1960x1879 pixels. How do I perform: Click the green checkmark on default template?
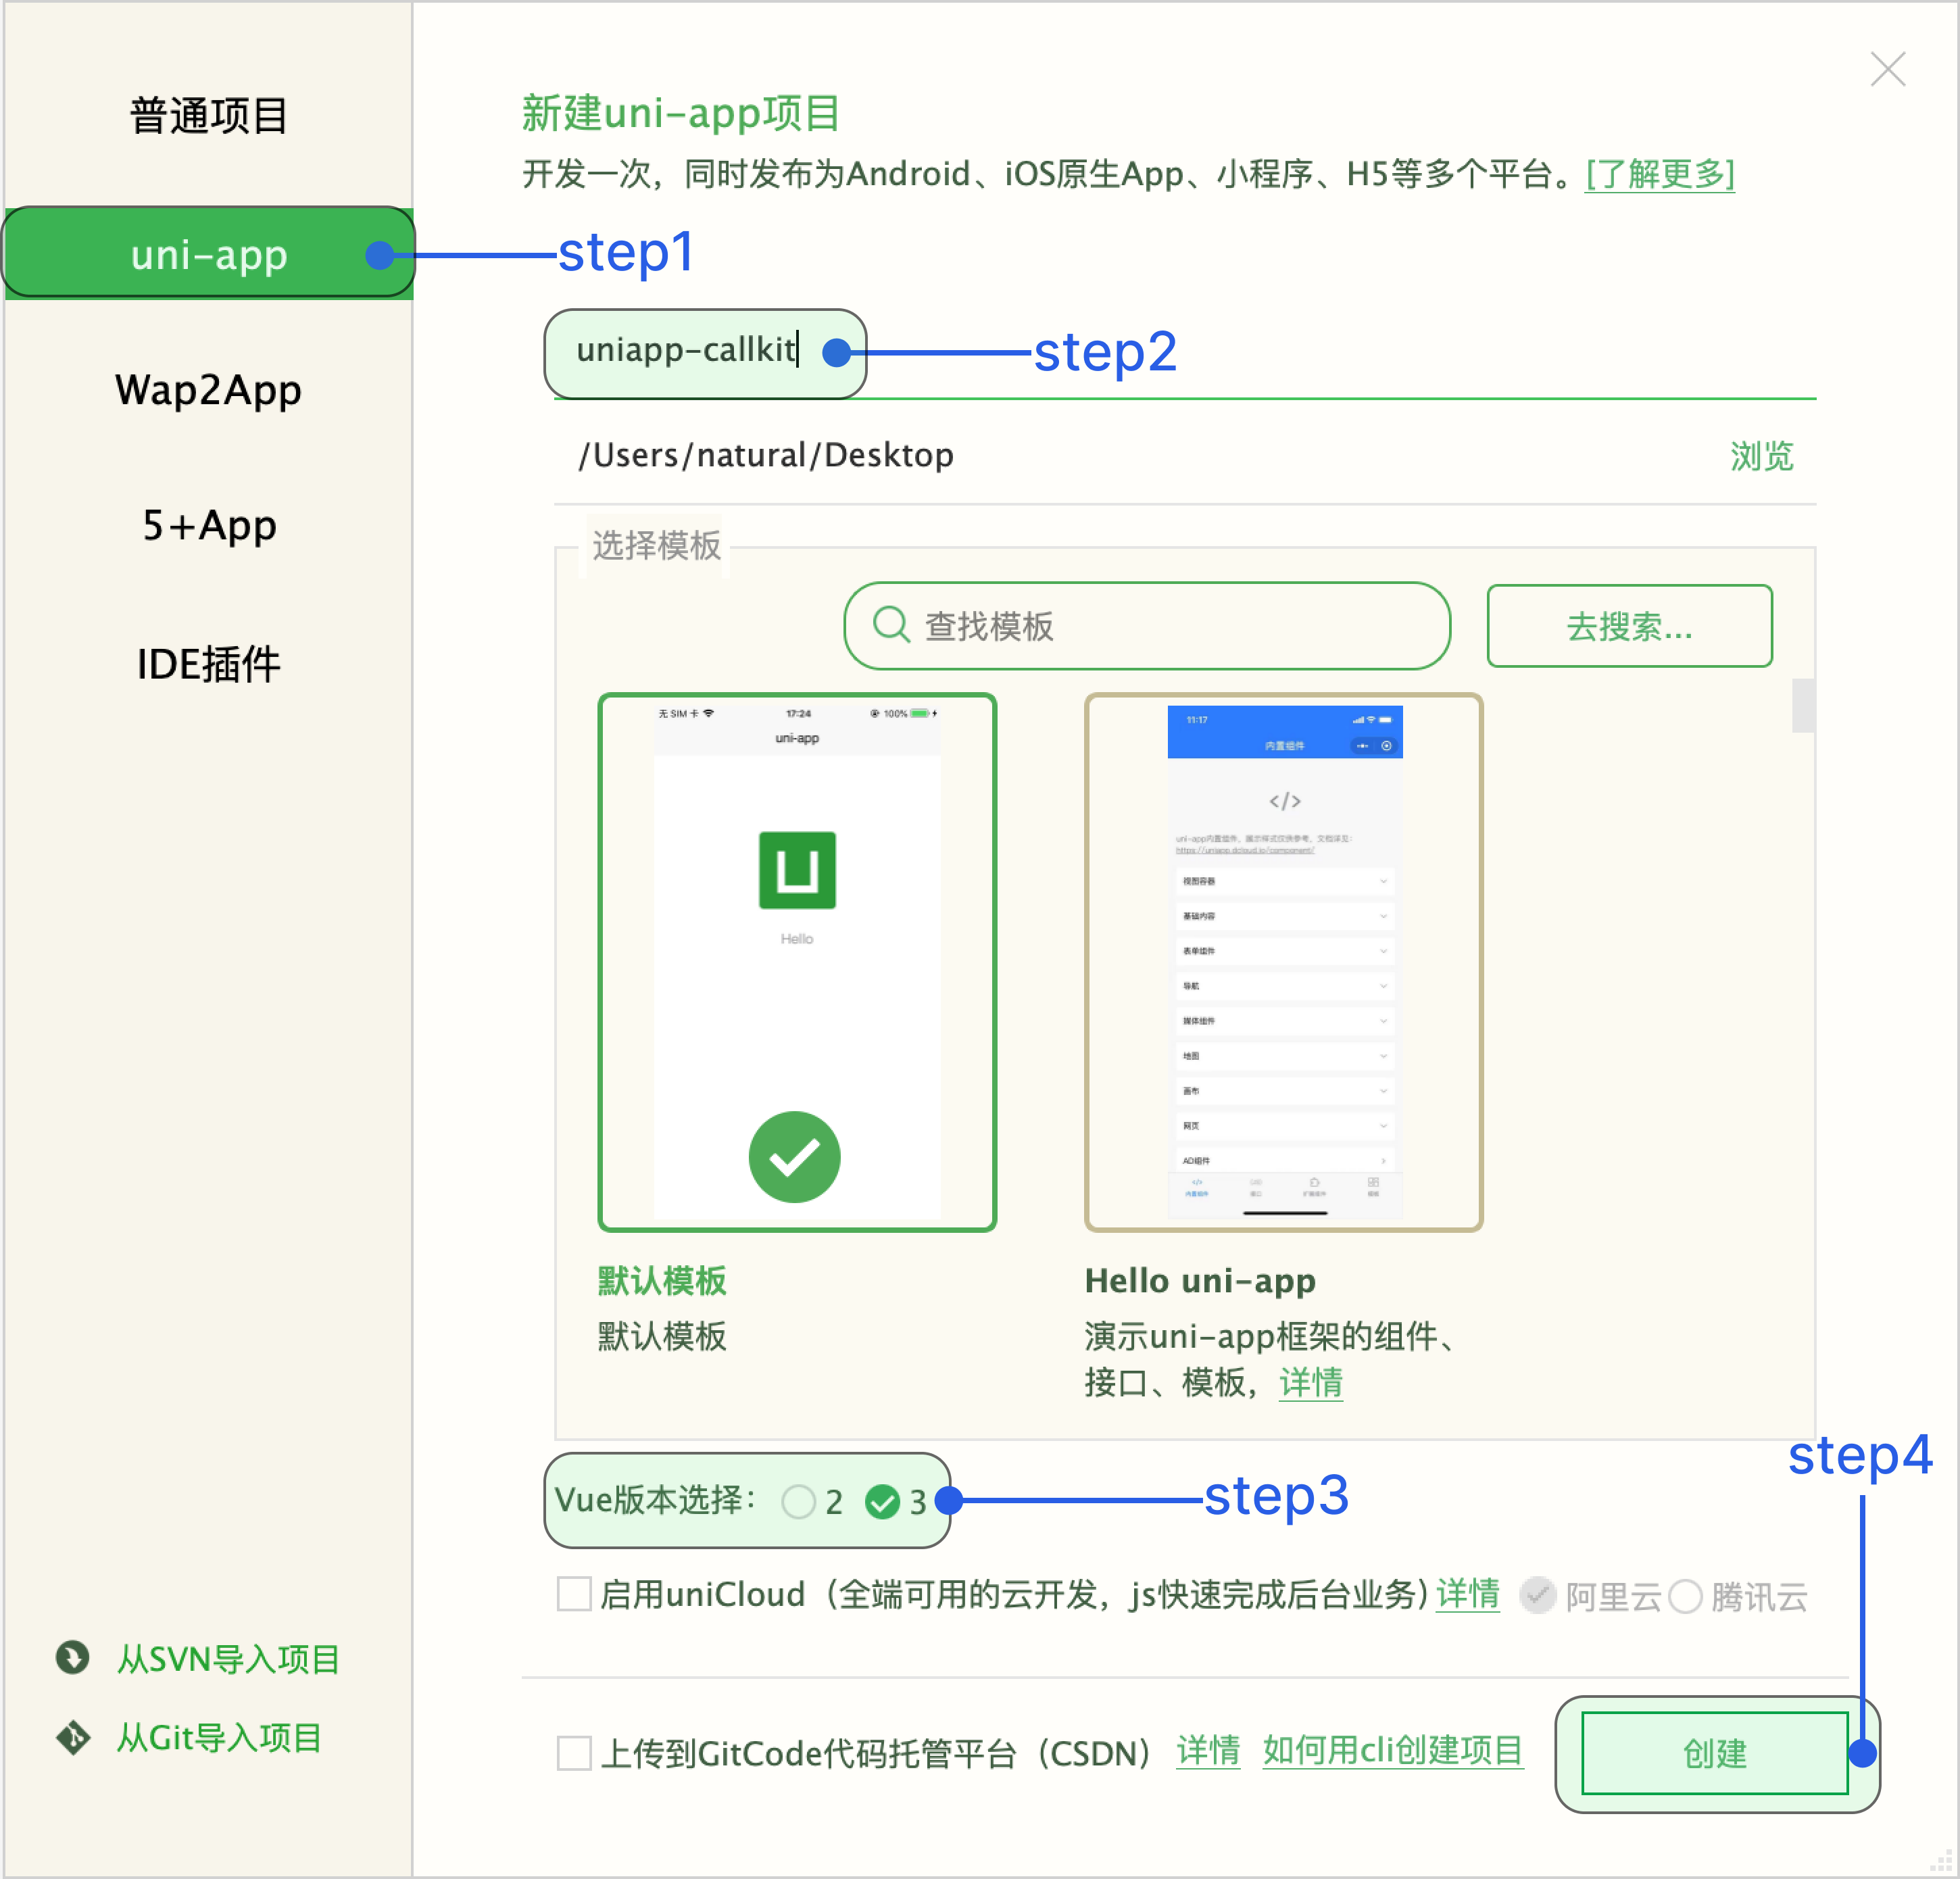[x=794, y=1156]
